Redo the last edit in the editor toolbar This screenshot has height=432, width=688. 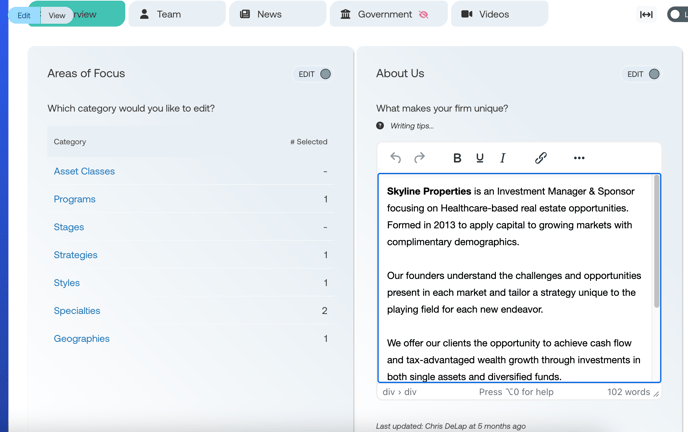tap(419, 157)
